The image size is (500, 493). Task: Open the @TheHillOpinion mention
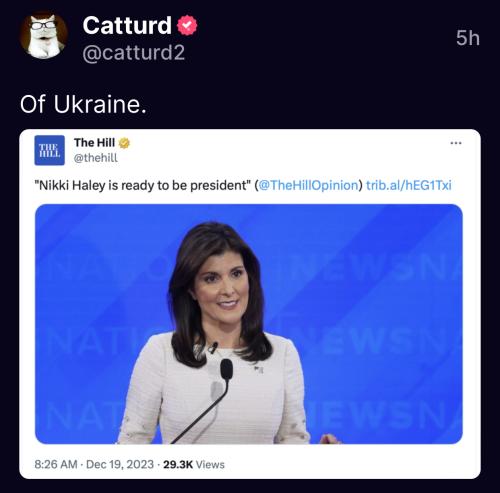308,185
